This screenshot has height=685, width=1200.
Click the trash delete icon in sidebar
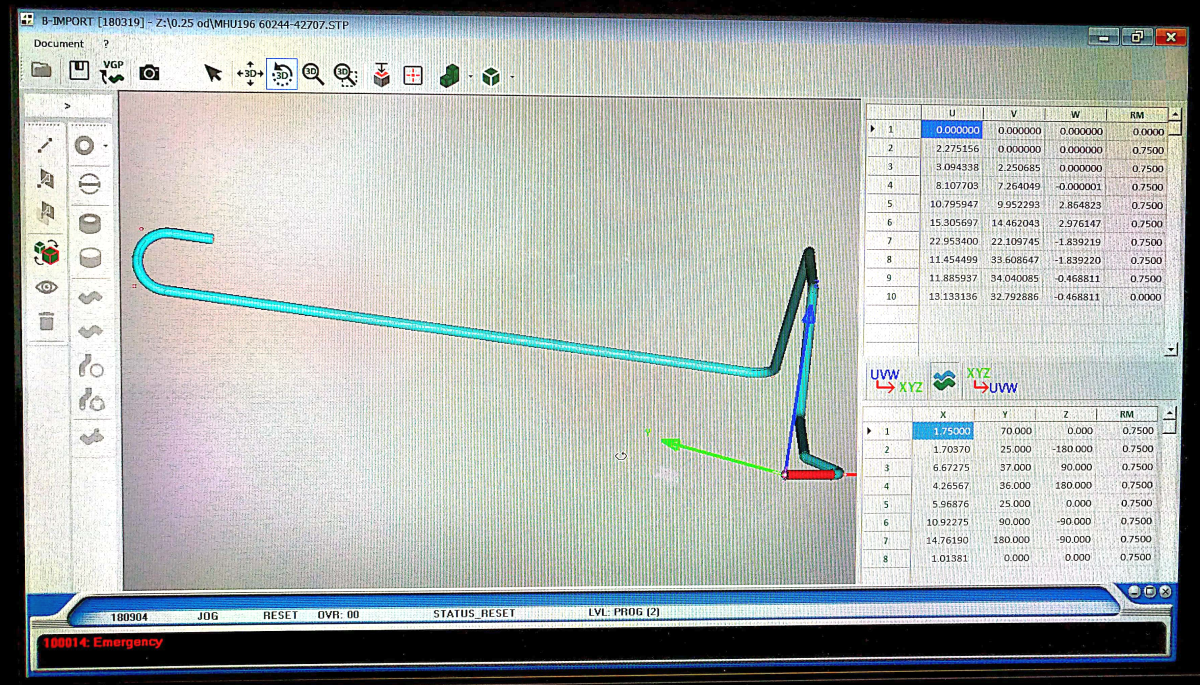coord(46,322)
